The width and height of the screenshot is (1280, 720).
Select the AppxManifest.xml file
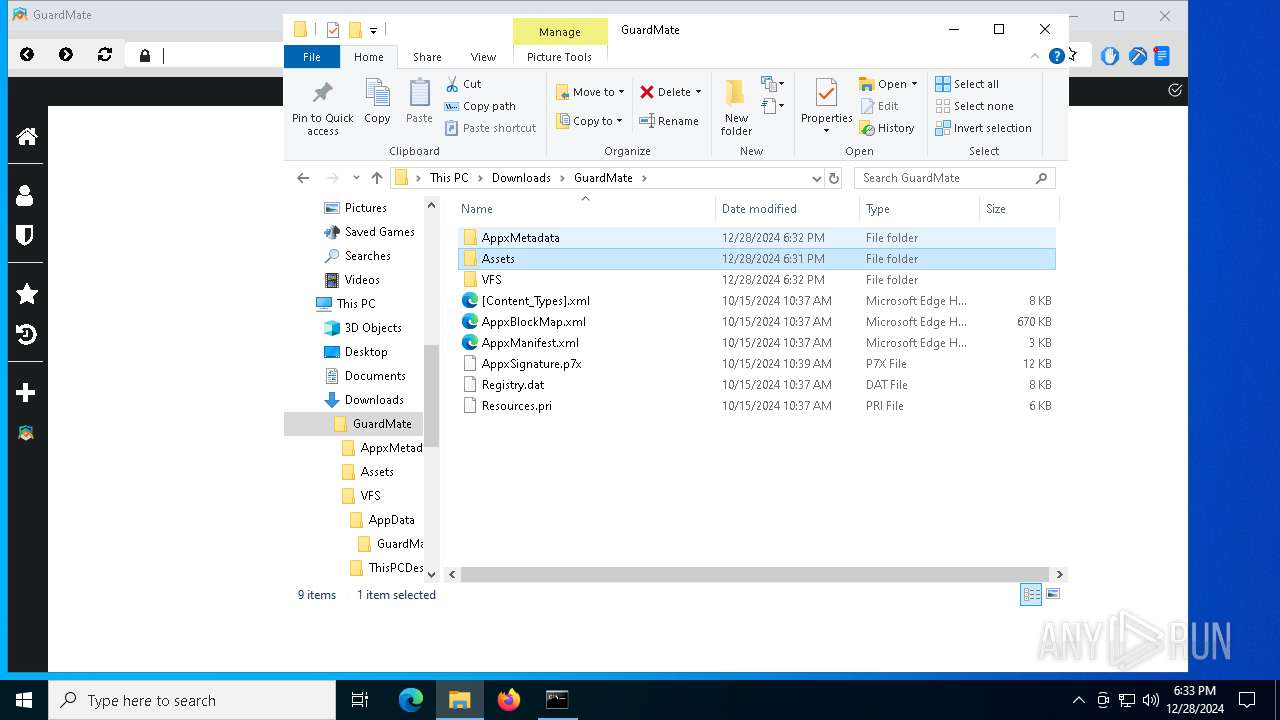tap(756, 343)
